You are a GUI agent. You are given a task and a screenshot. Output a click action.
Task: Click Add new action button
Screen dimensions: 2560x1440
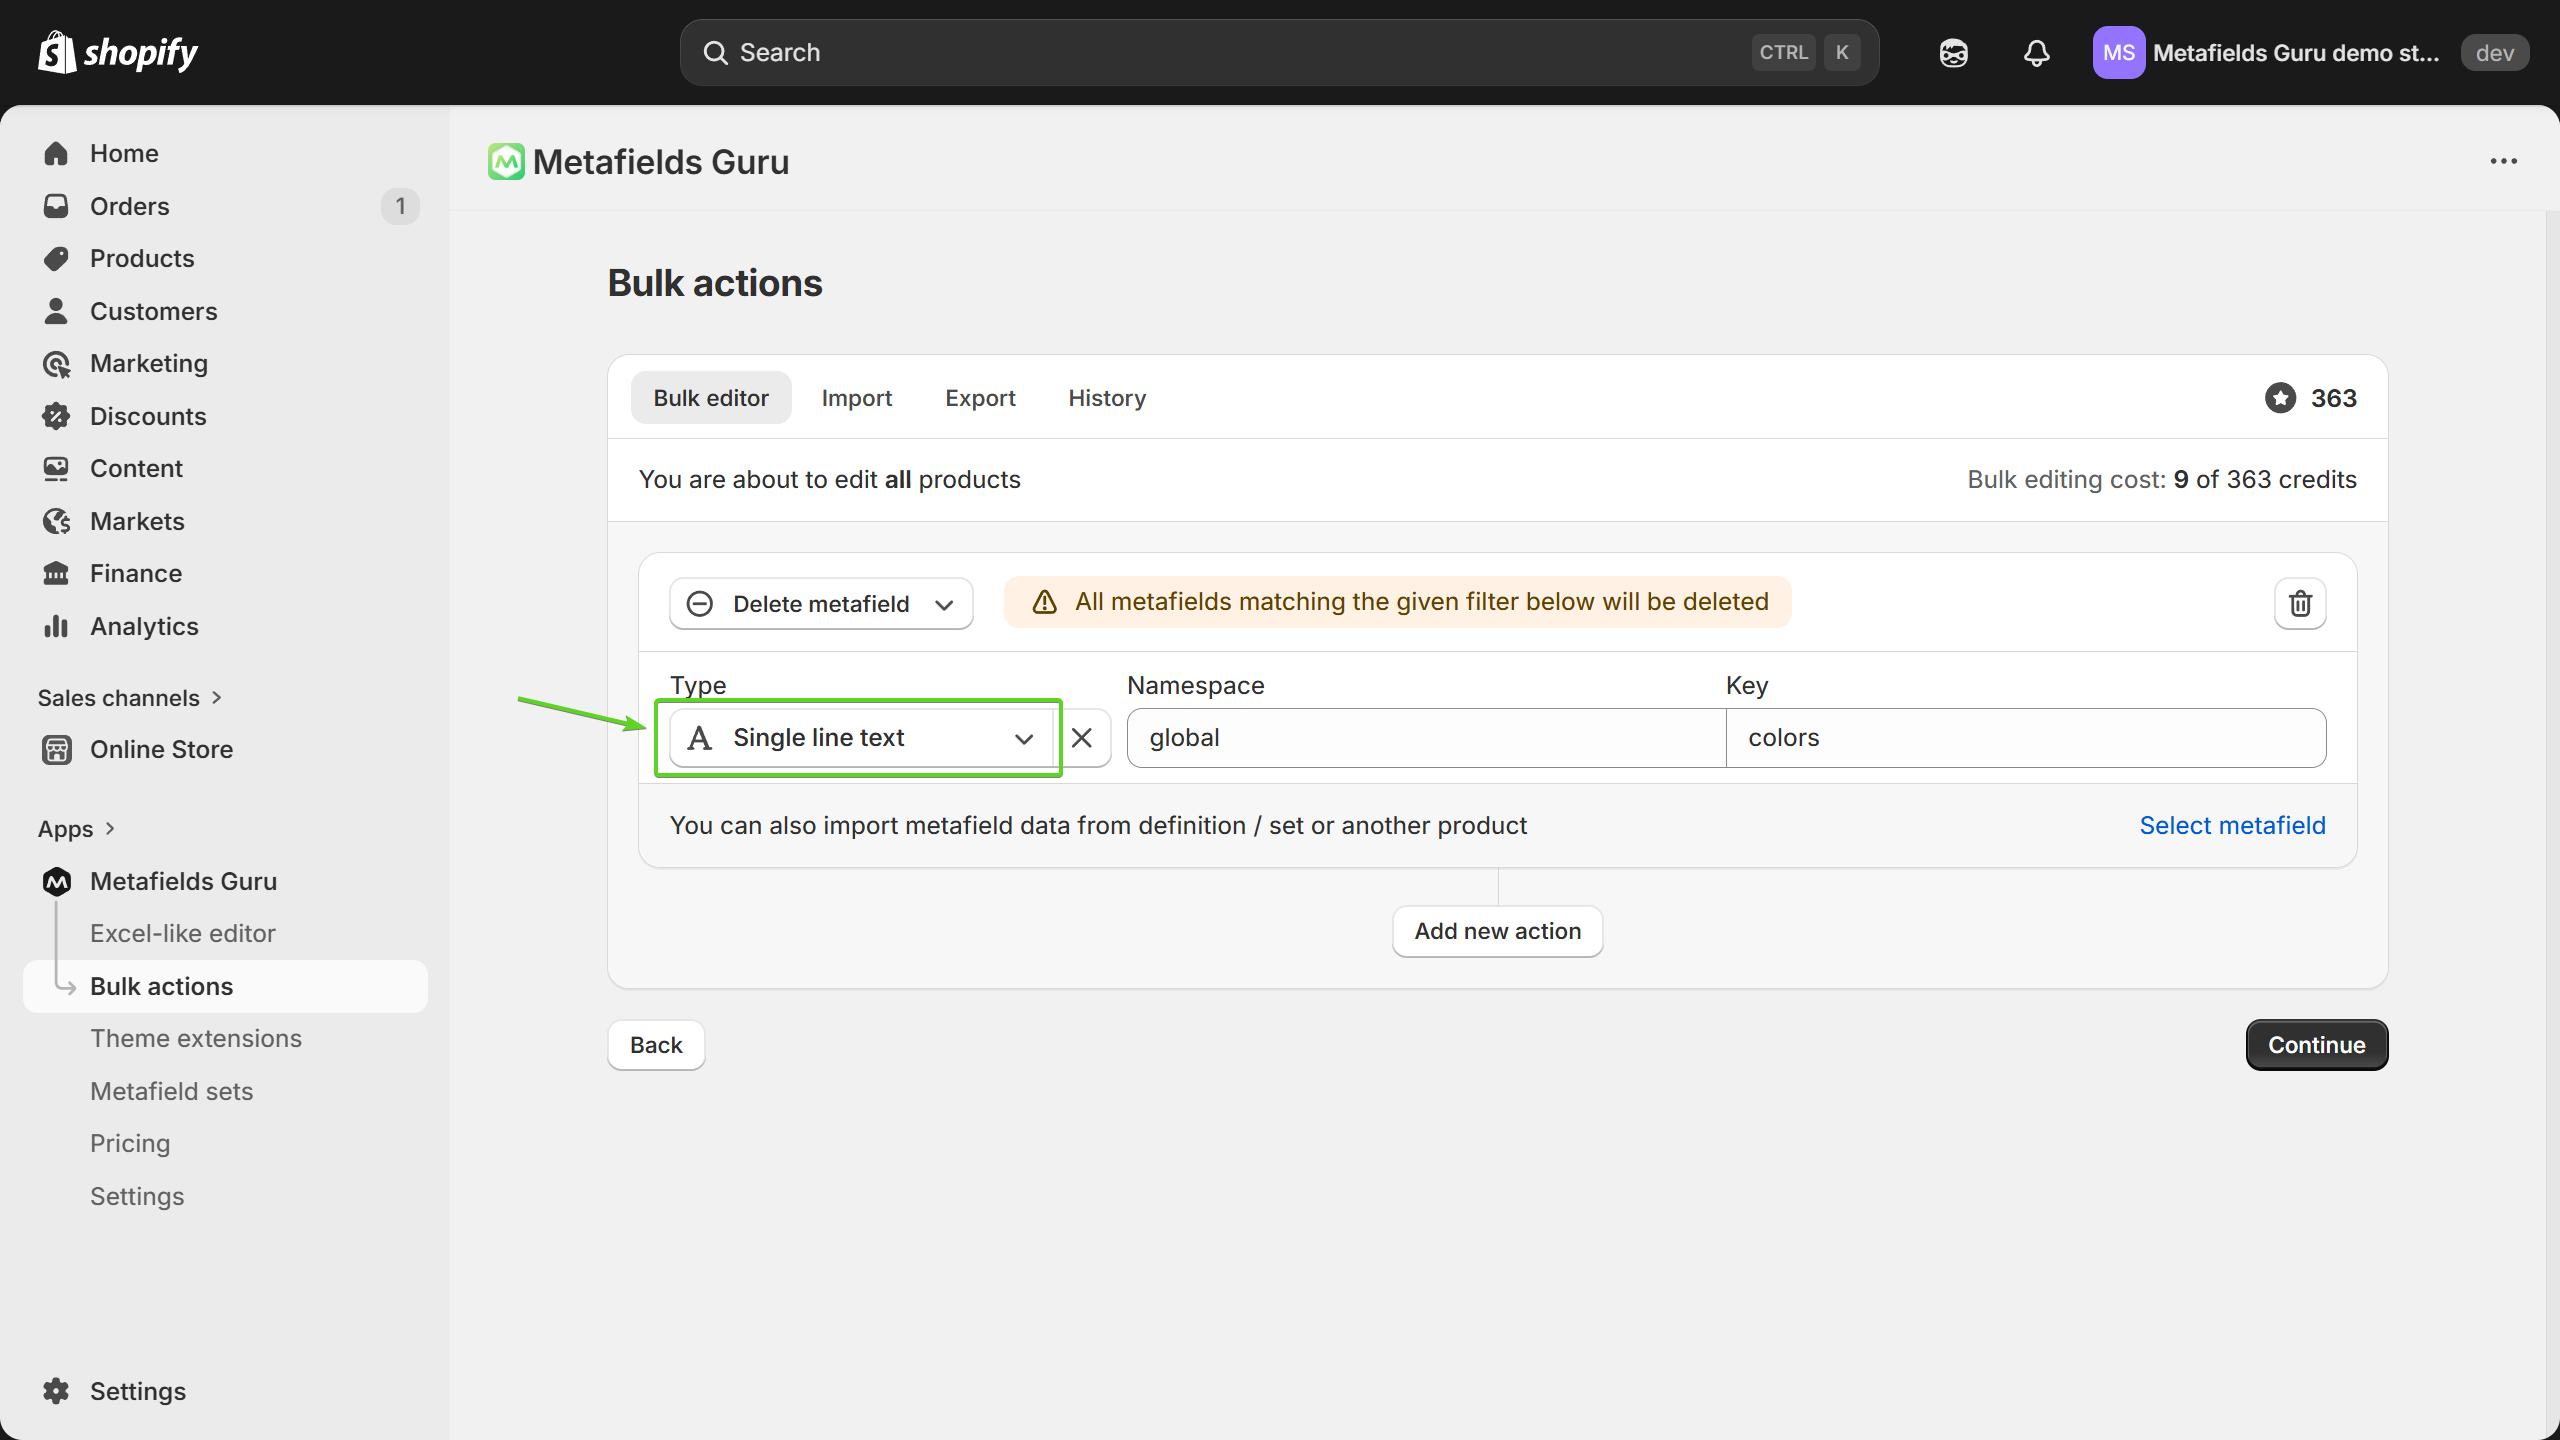tap(1497, 931)
